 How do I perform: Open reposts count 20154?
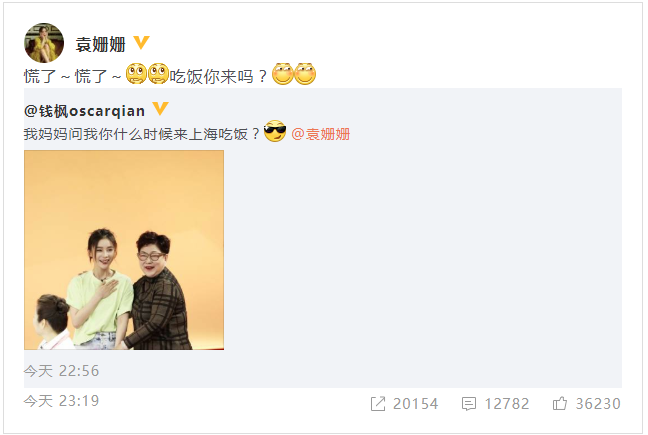[x=415, y=404]
